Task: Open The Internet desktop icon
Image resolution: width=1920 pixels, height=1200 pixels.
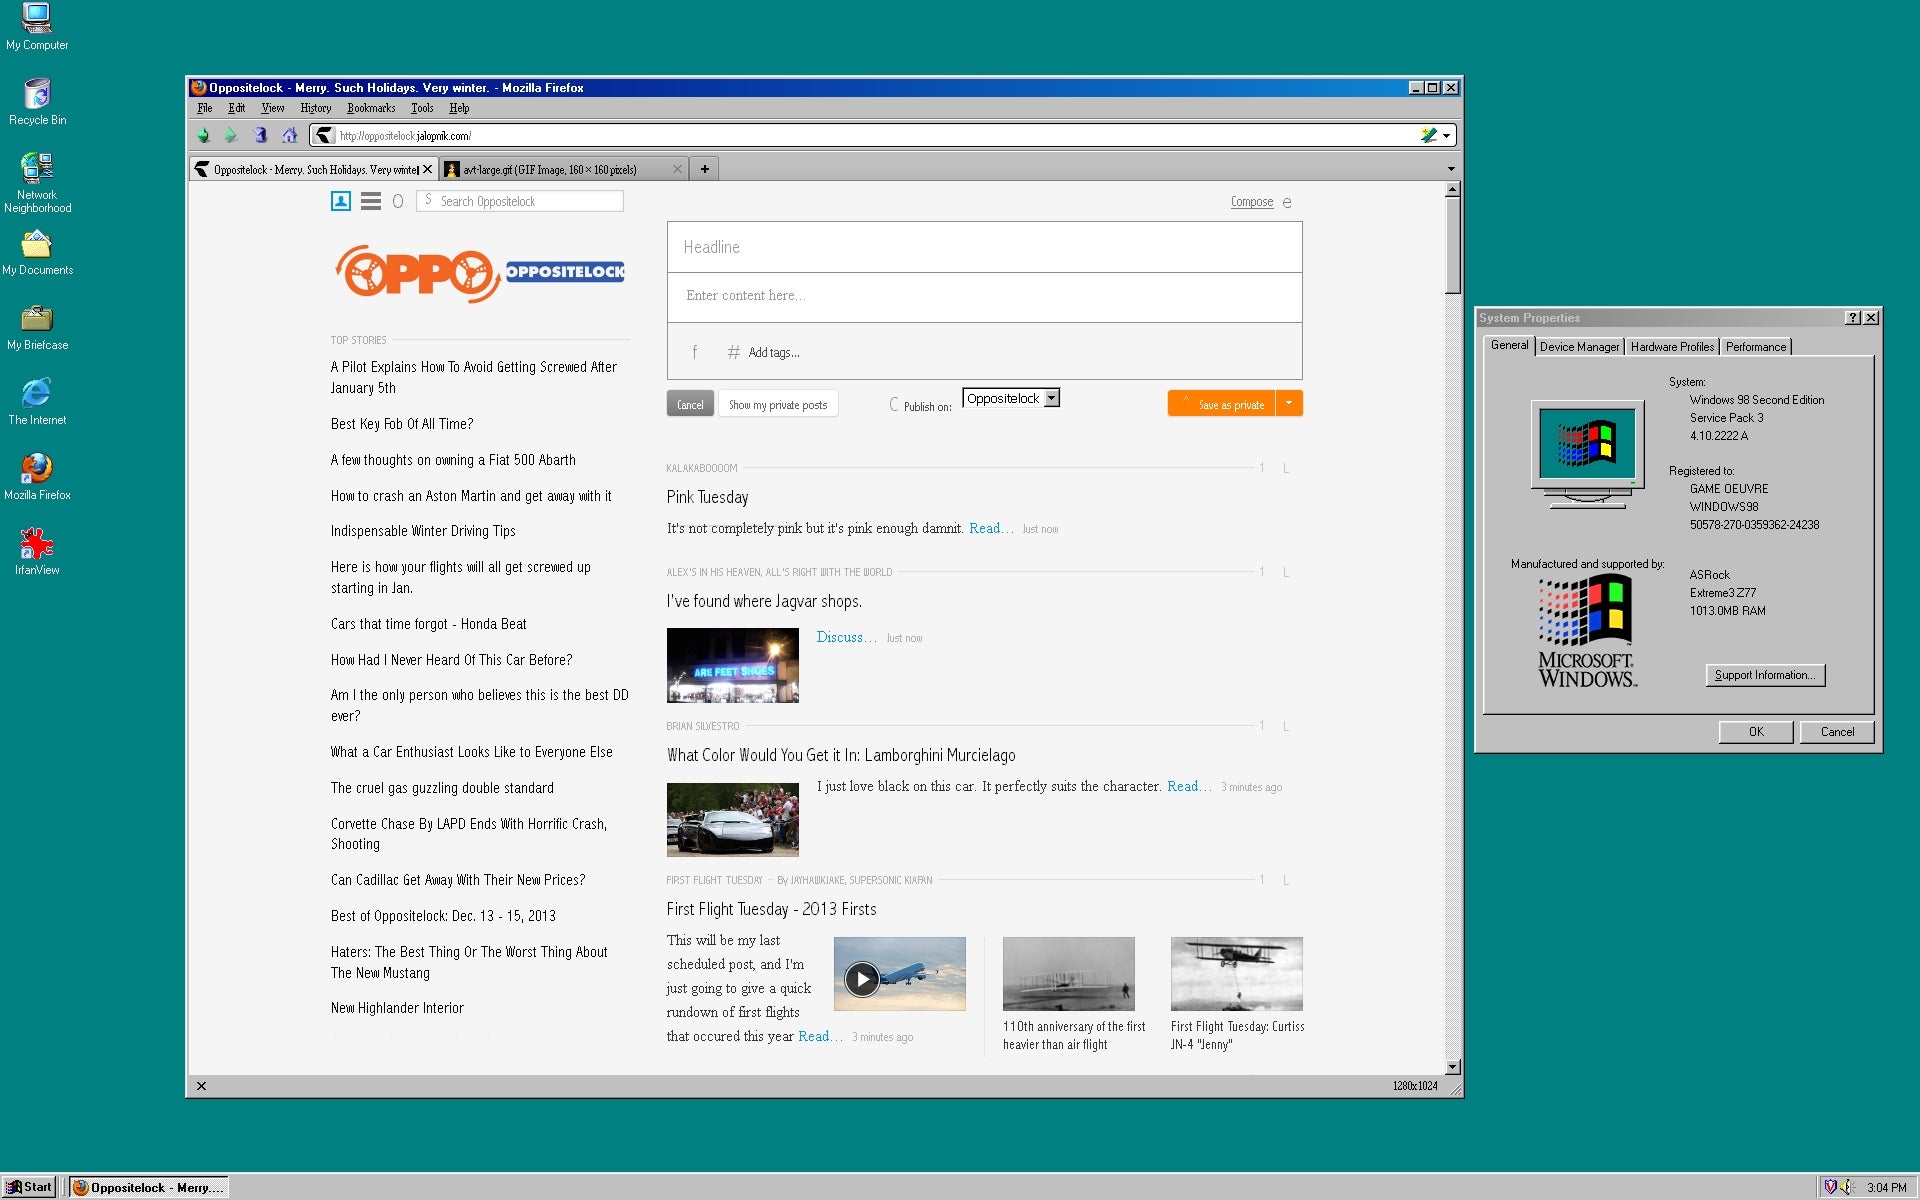Action: click(37, 402)
